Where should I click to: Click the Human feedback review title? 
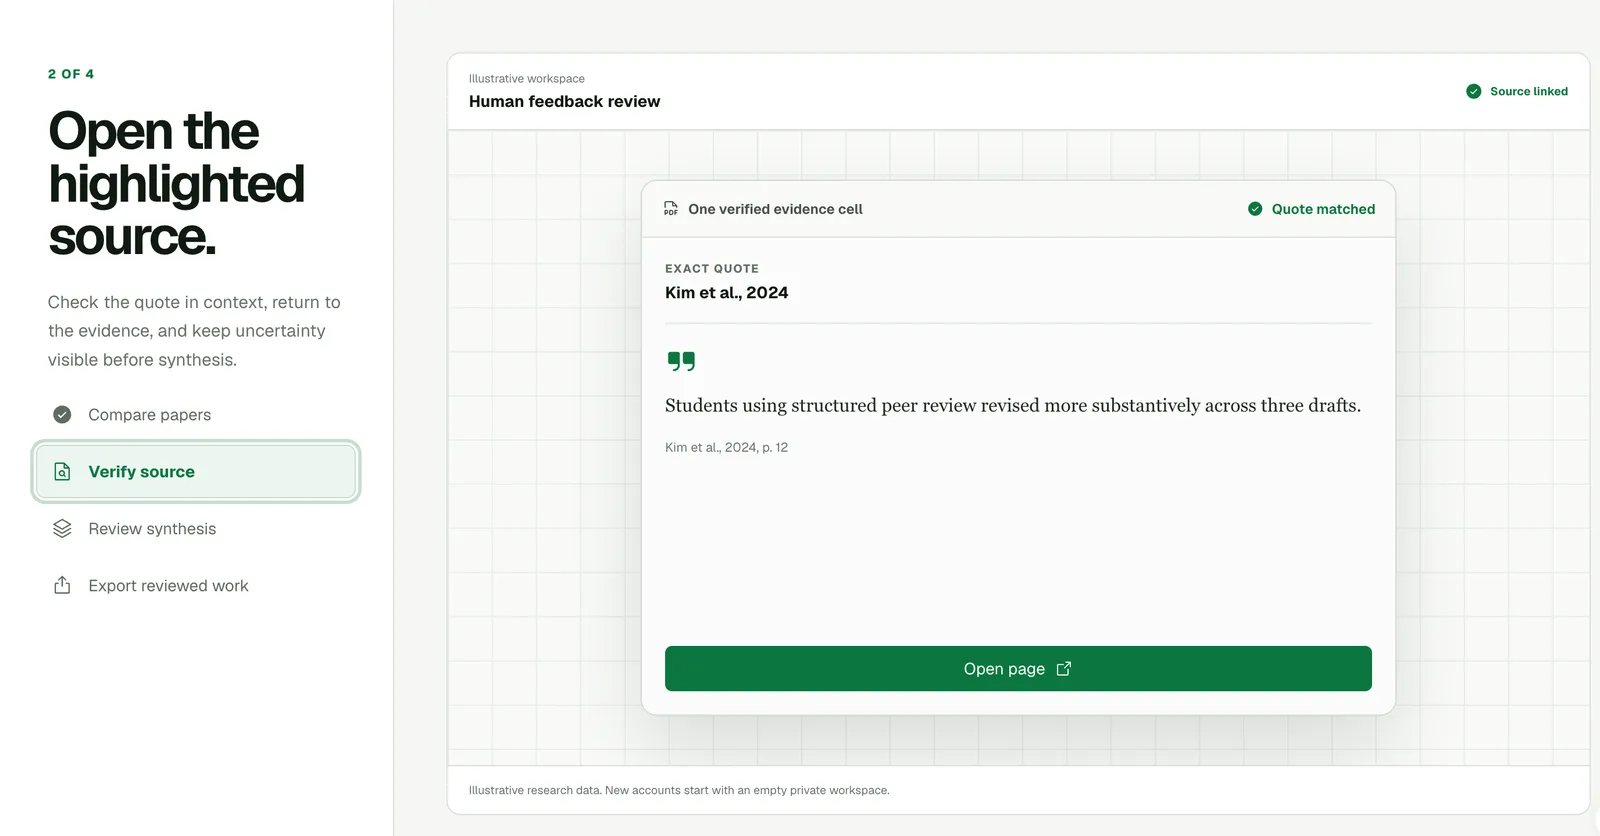(565, 101)
